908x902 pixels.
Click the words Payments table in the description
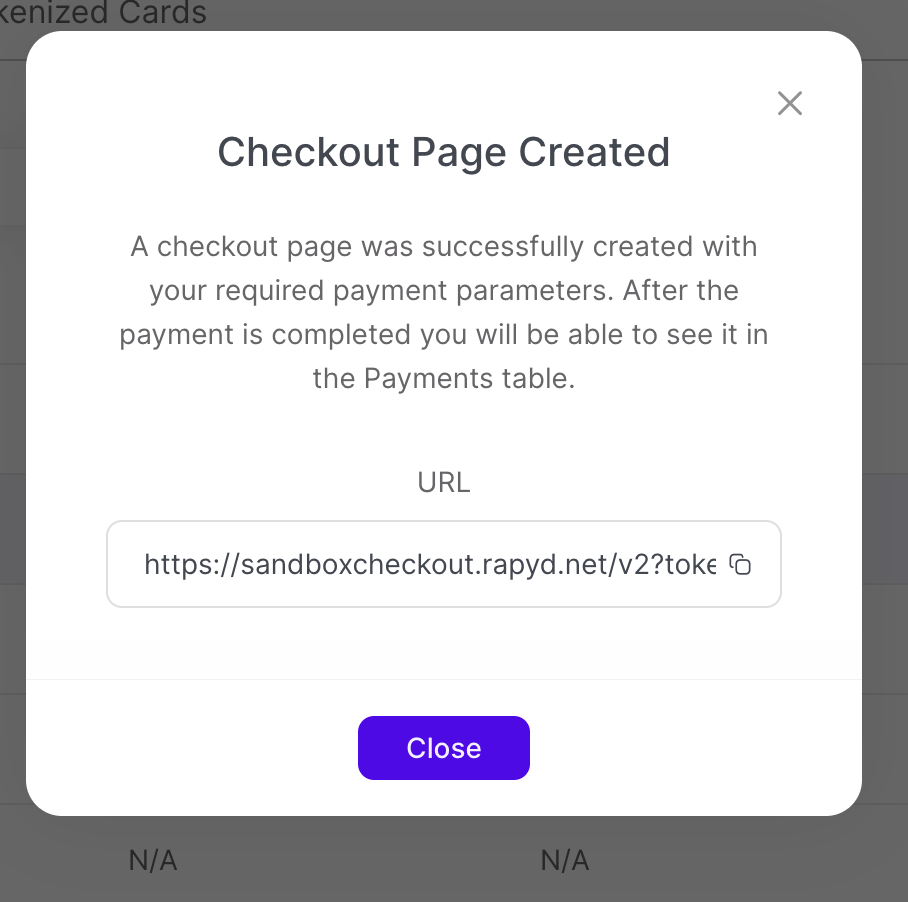(x=468, y=379)
